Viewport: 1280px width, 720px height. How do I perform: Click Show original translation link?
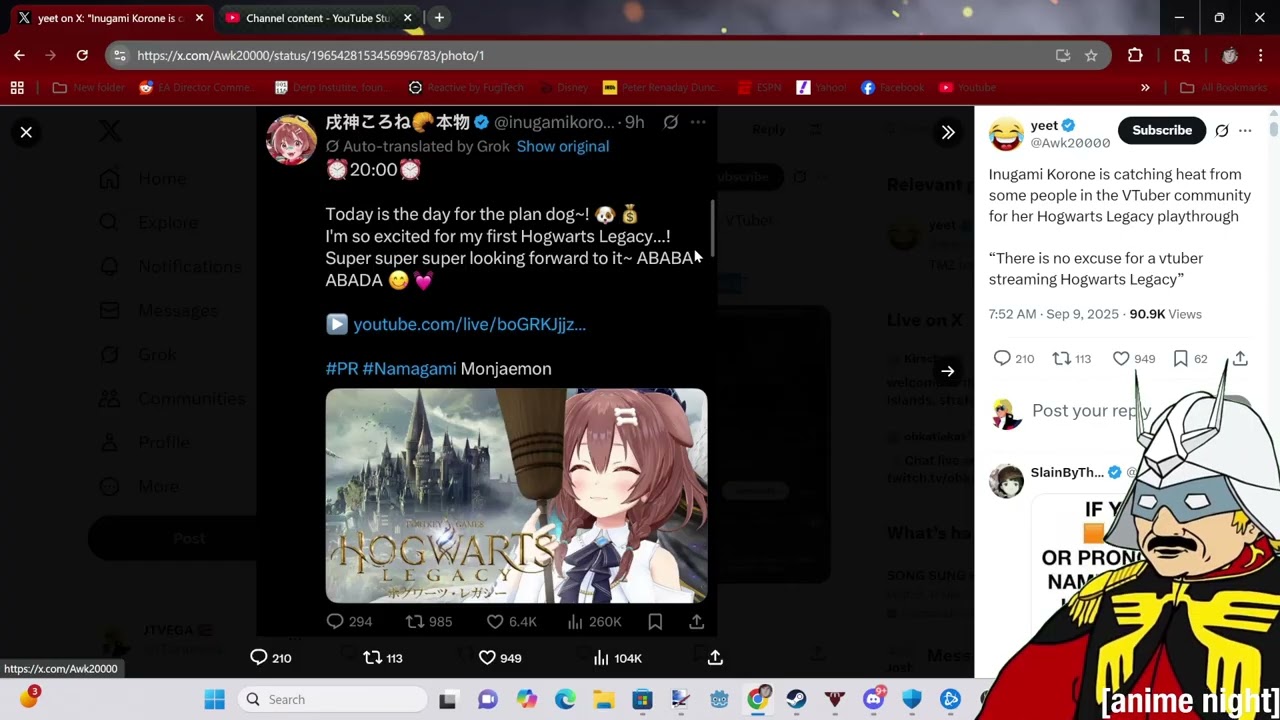point(562,146)
